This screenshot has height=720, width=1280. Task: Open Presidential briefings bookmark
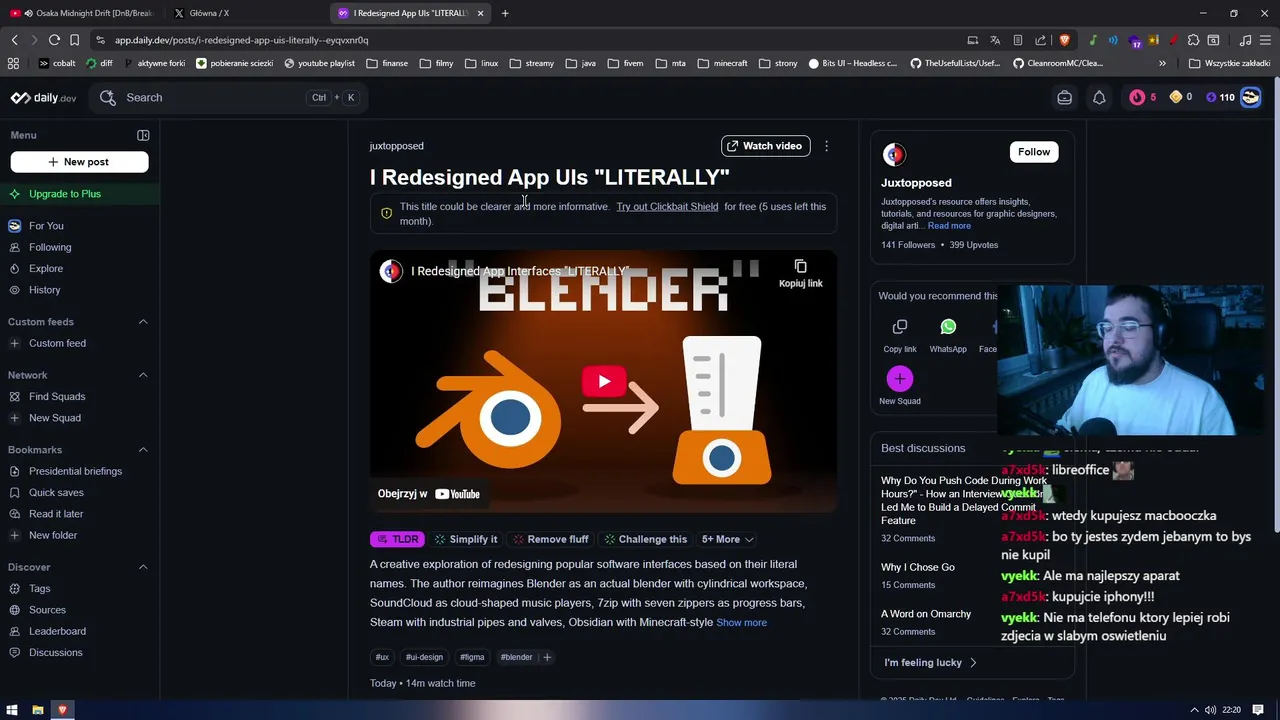[75, 471]
